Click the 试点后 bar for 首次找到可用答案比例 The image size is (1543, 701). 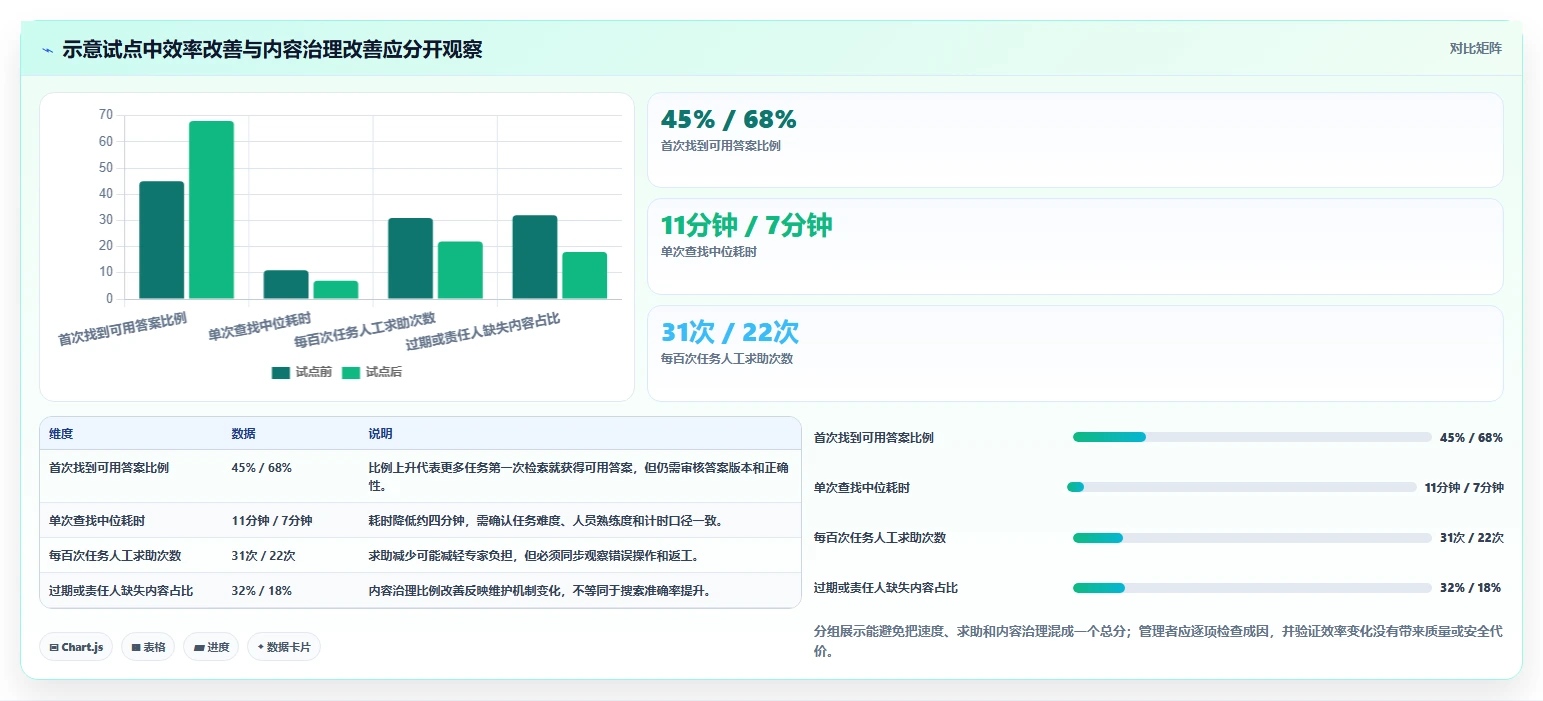pos(211,210)
